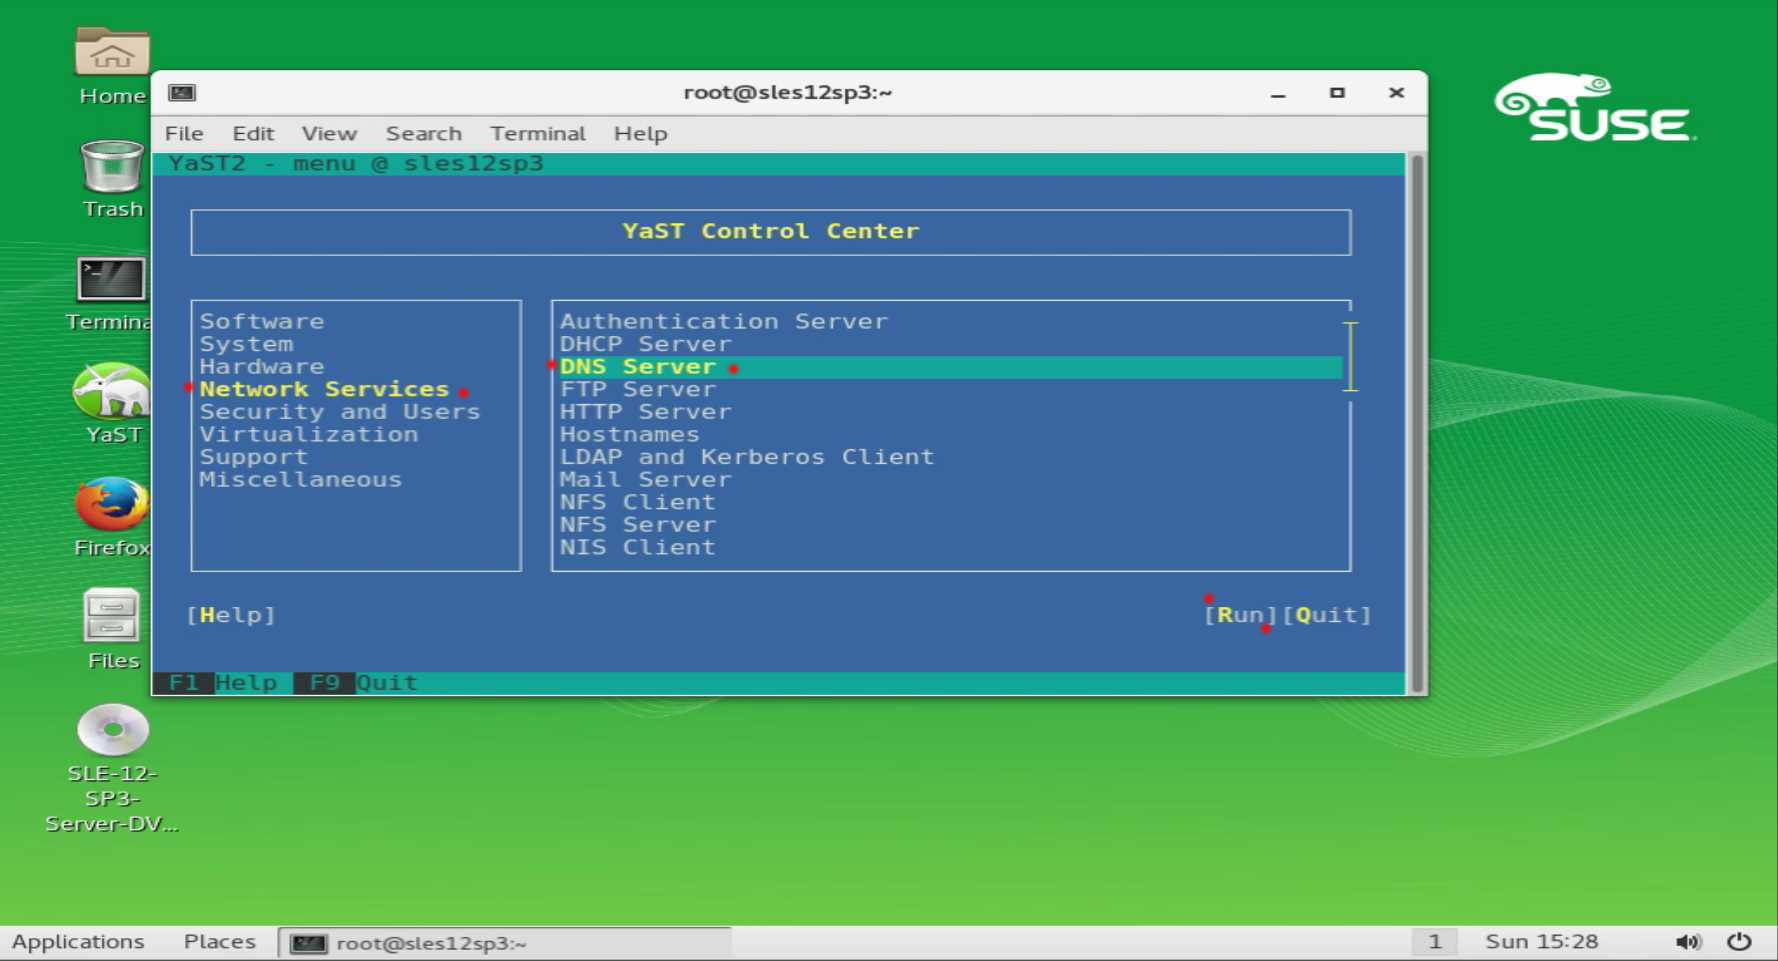
Task: Click the terminal window vertical scrollbar
Action: [x=1416, y=423]
